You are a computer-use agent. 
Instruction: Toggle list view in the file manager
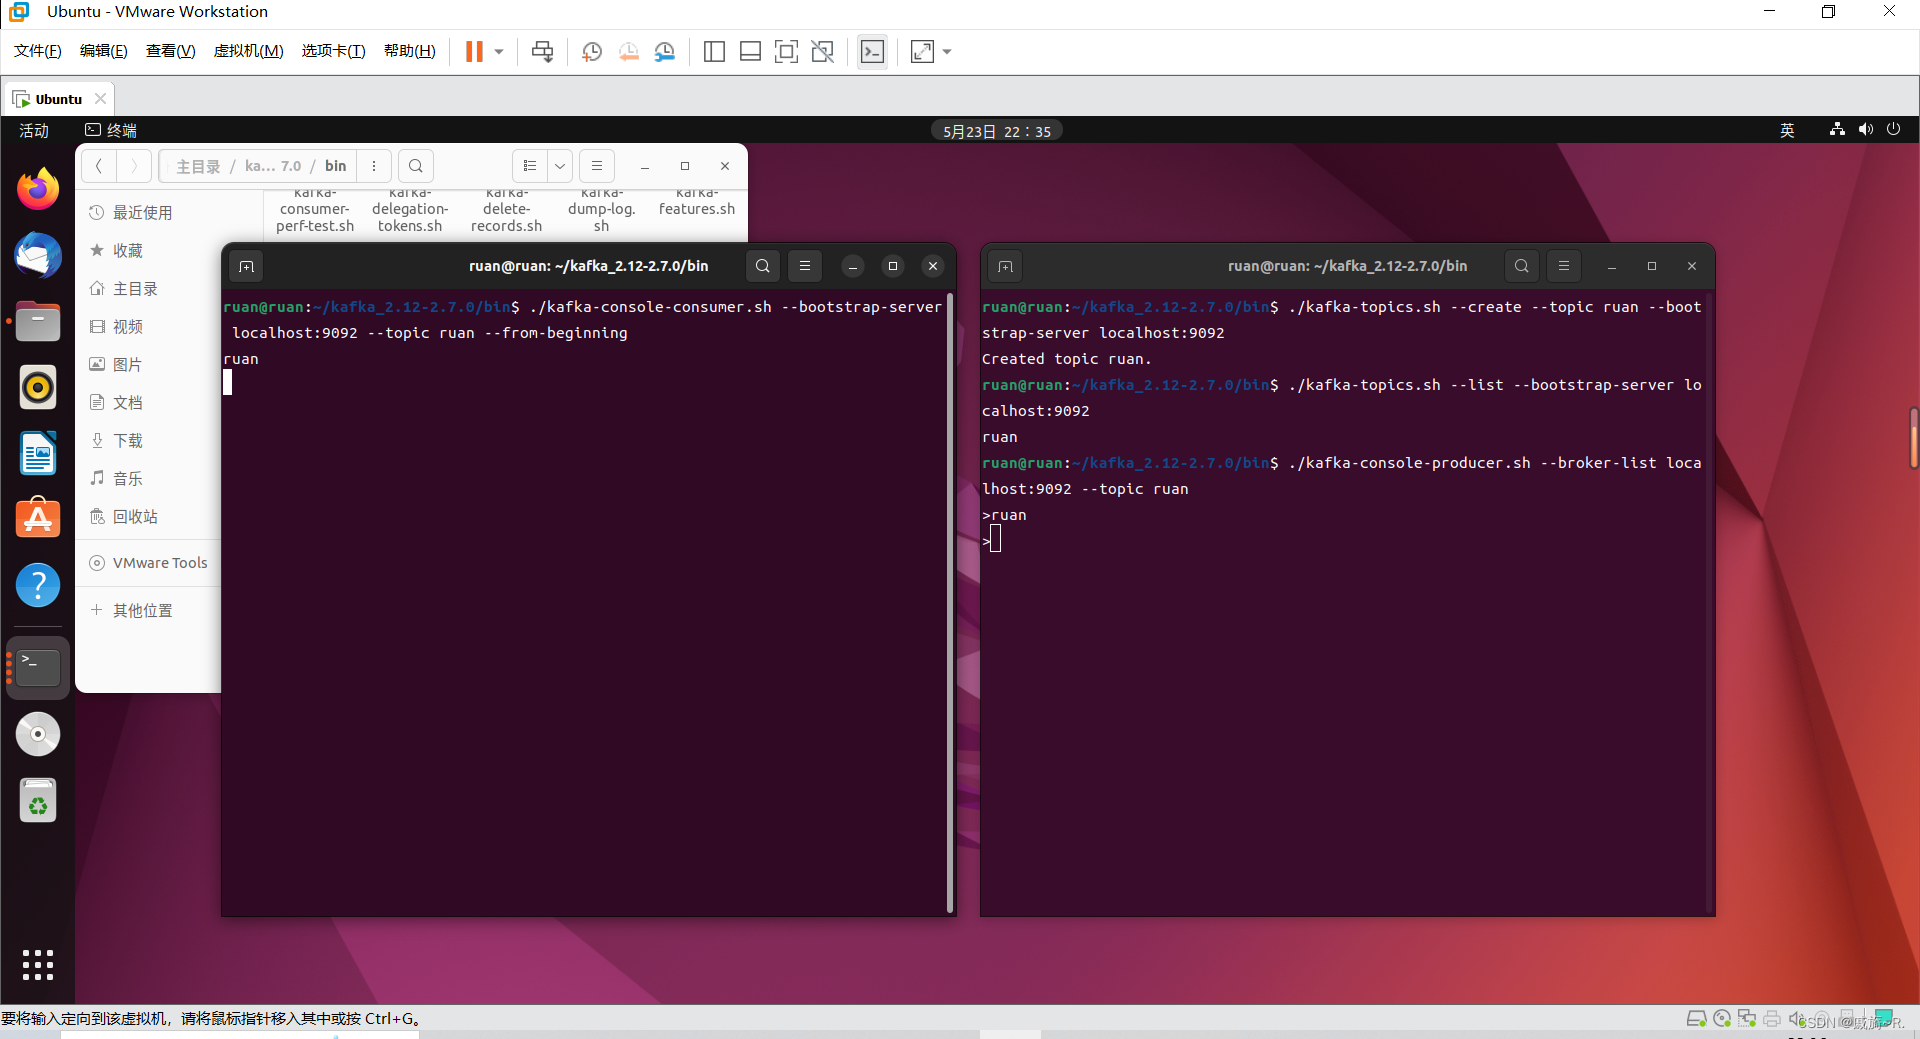[x=530, y=166]
